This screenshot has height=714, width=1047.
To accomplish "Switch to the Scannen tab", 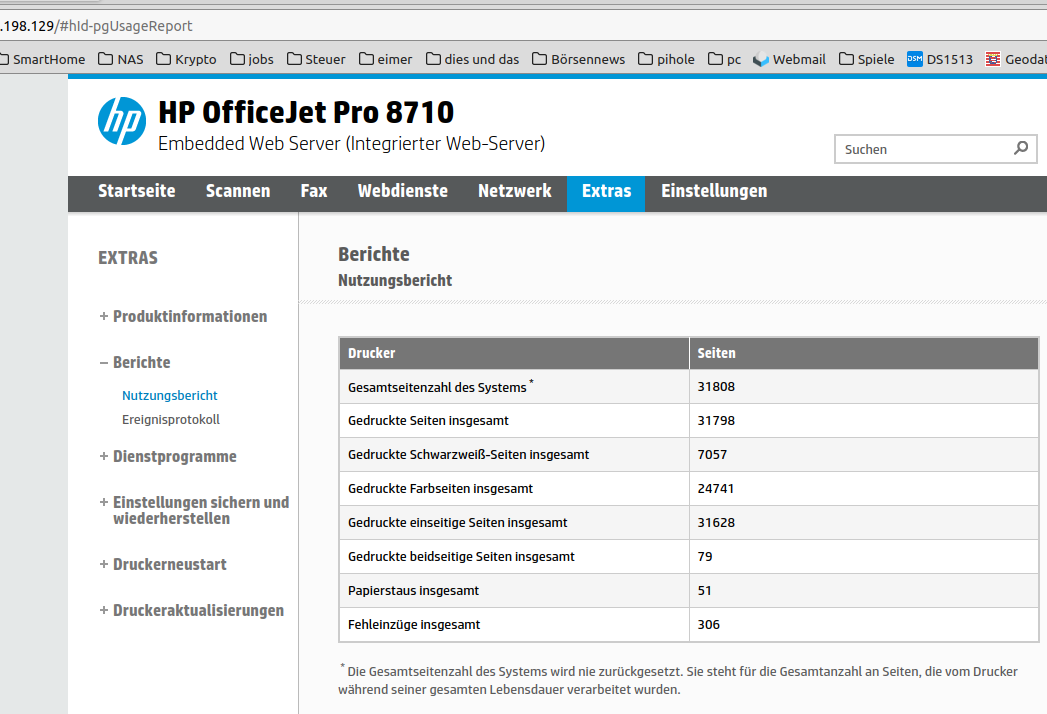I will [x=238, y=191].
